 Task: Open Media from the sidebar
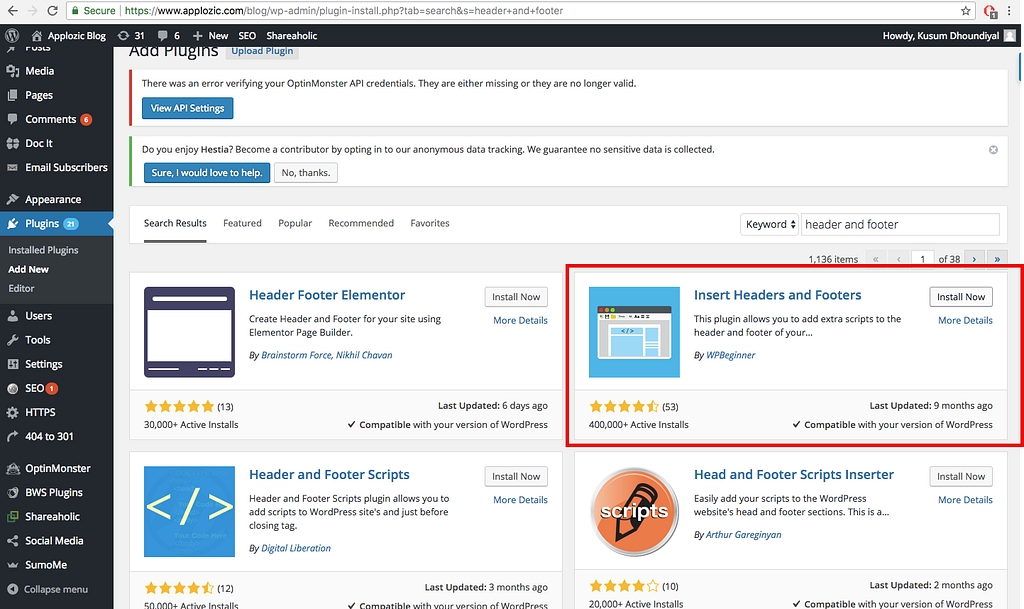point(39,71)
